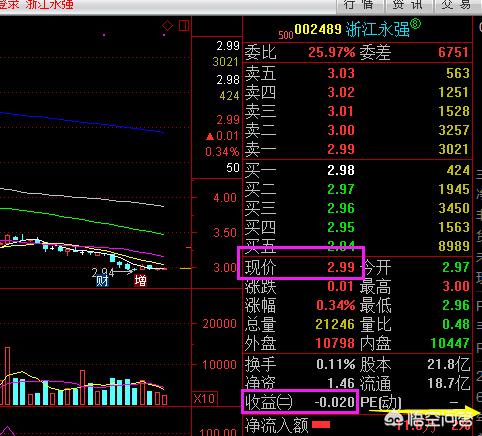The image size is (482, 436).
Task: Click the X10 volume scale label
Action: point(205,398)
